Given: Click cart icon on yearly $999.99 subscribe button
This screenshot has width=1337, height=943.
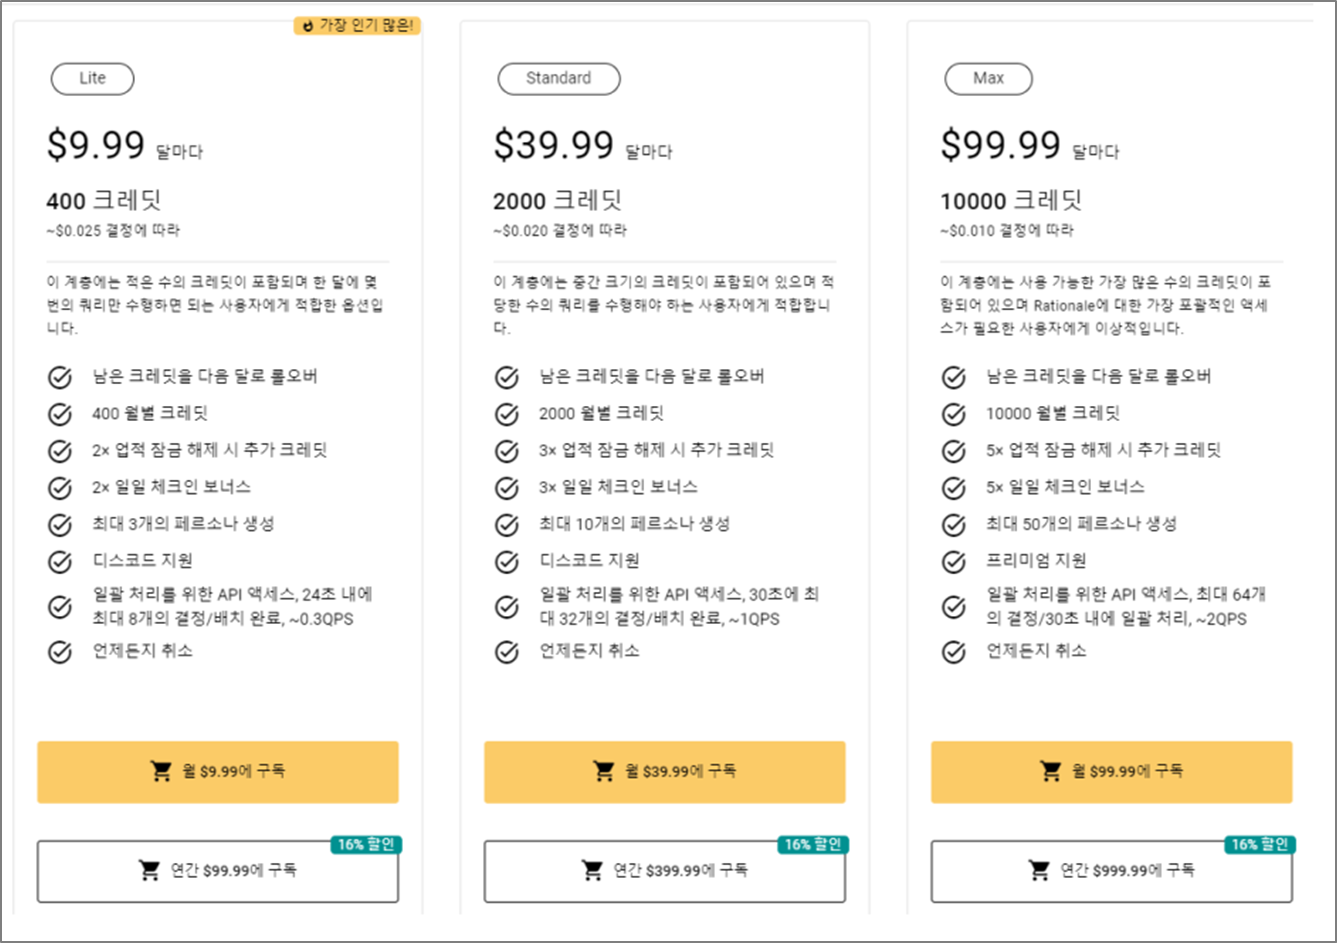Looking at the screenshot, I should coord(1040,870).
